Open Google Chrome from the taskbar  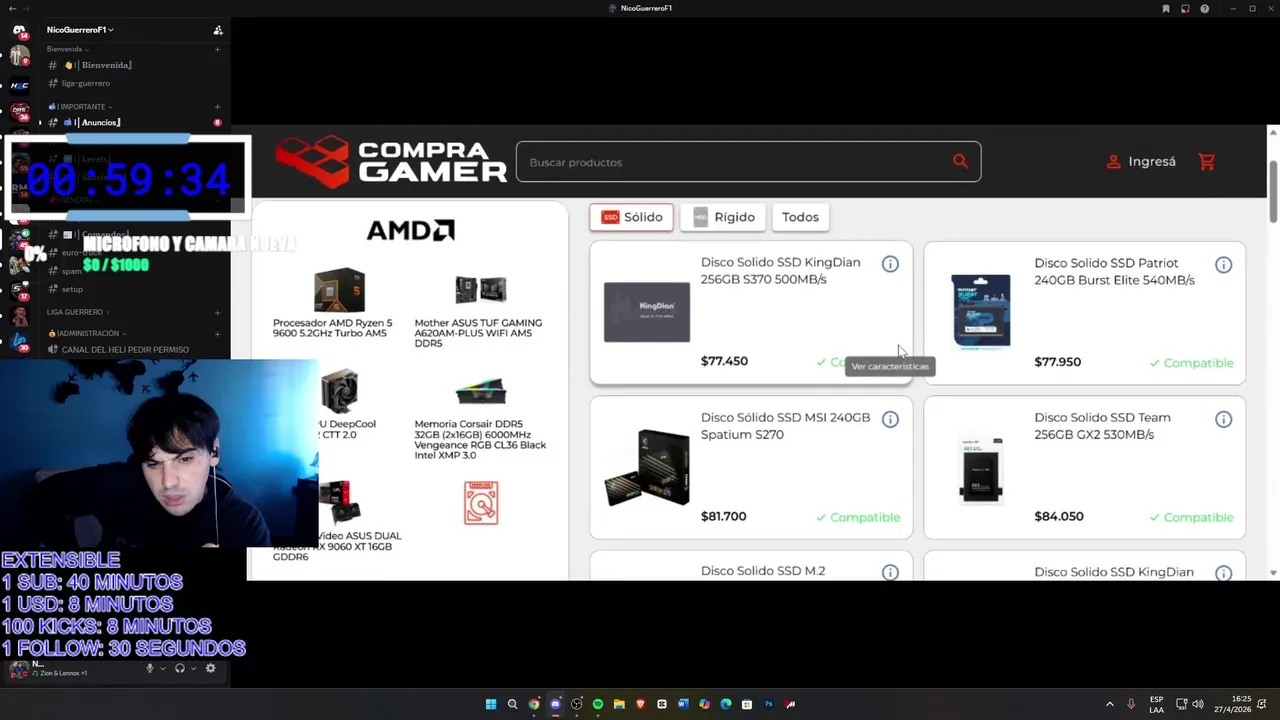coord(534,704)
